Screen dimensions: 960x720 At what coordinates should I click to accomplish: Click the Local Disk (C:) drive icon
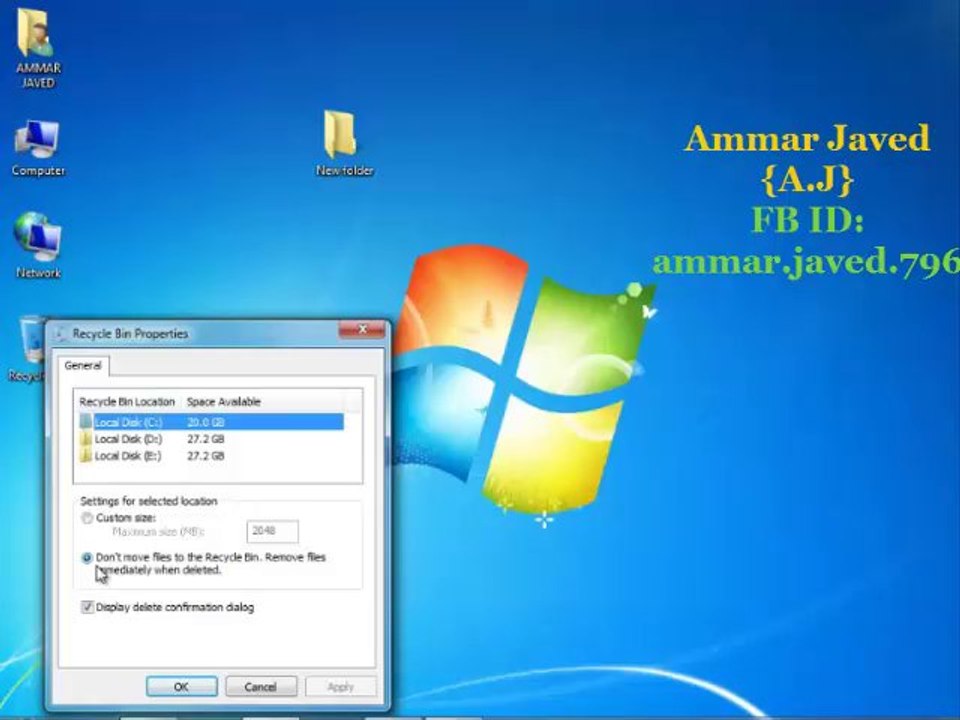point(86,422)
